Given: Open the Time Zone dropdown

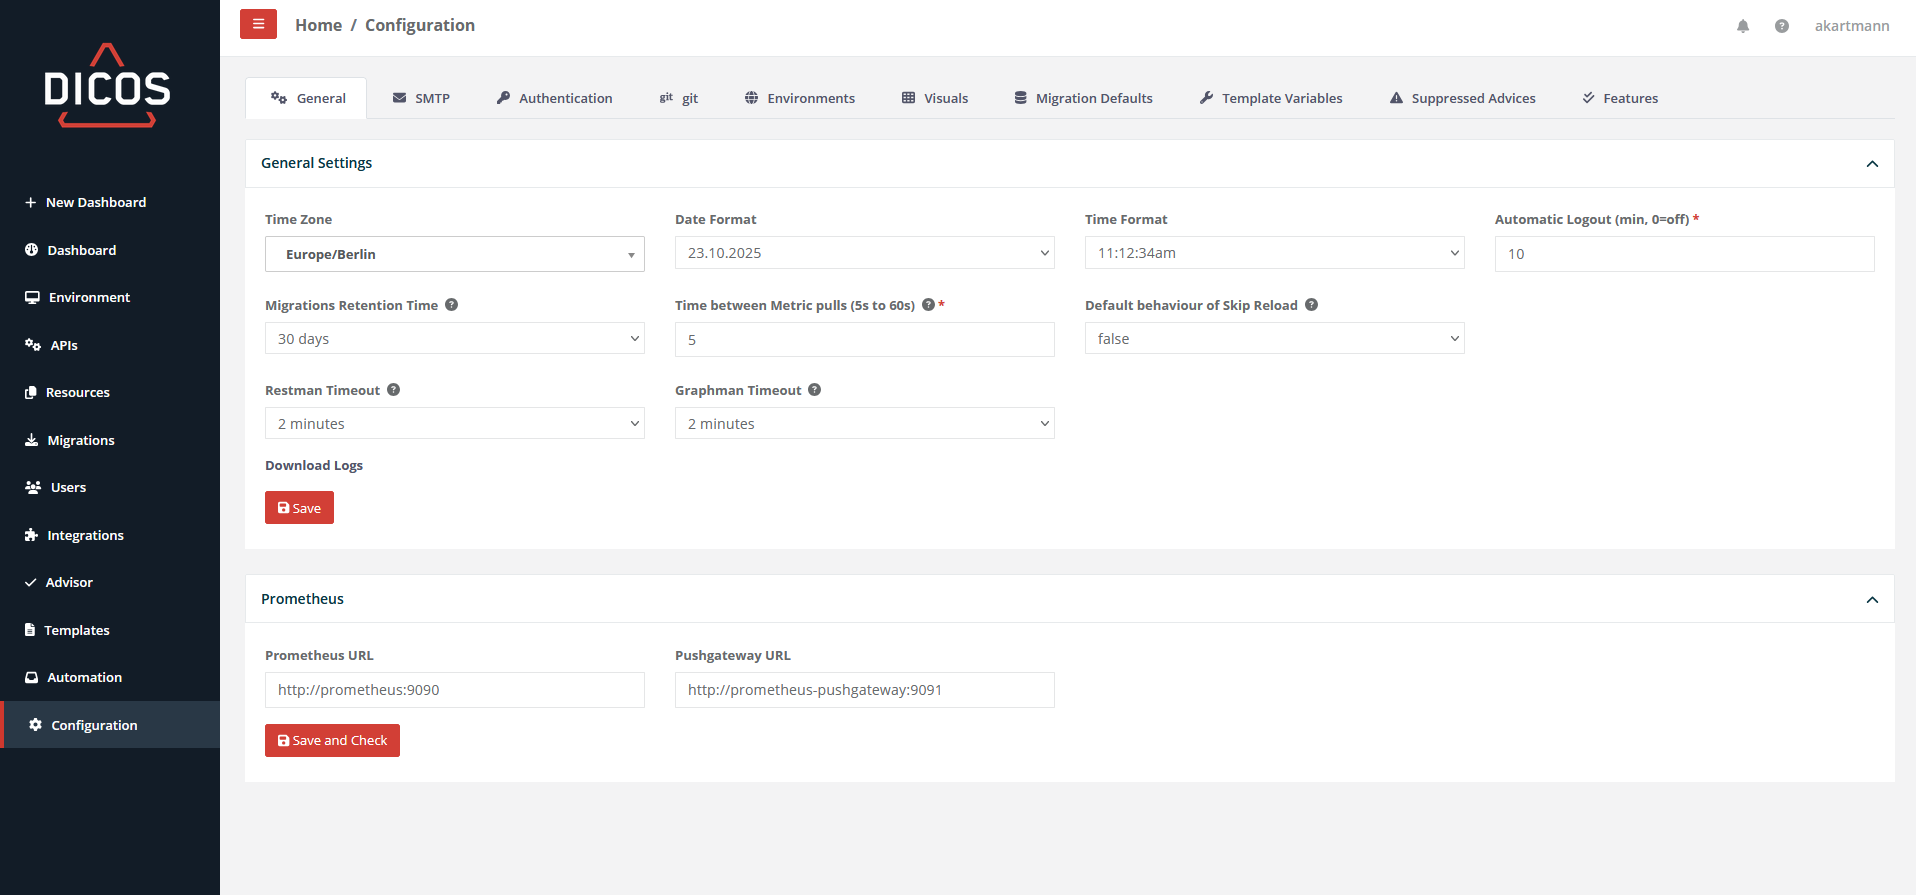Looking at the screenshot, I should coord(454,254).
